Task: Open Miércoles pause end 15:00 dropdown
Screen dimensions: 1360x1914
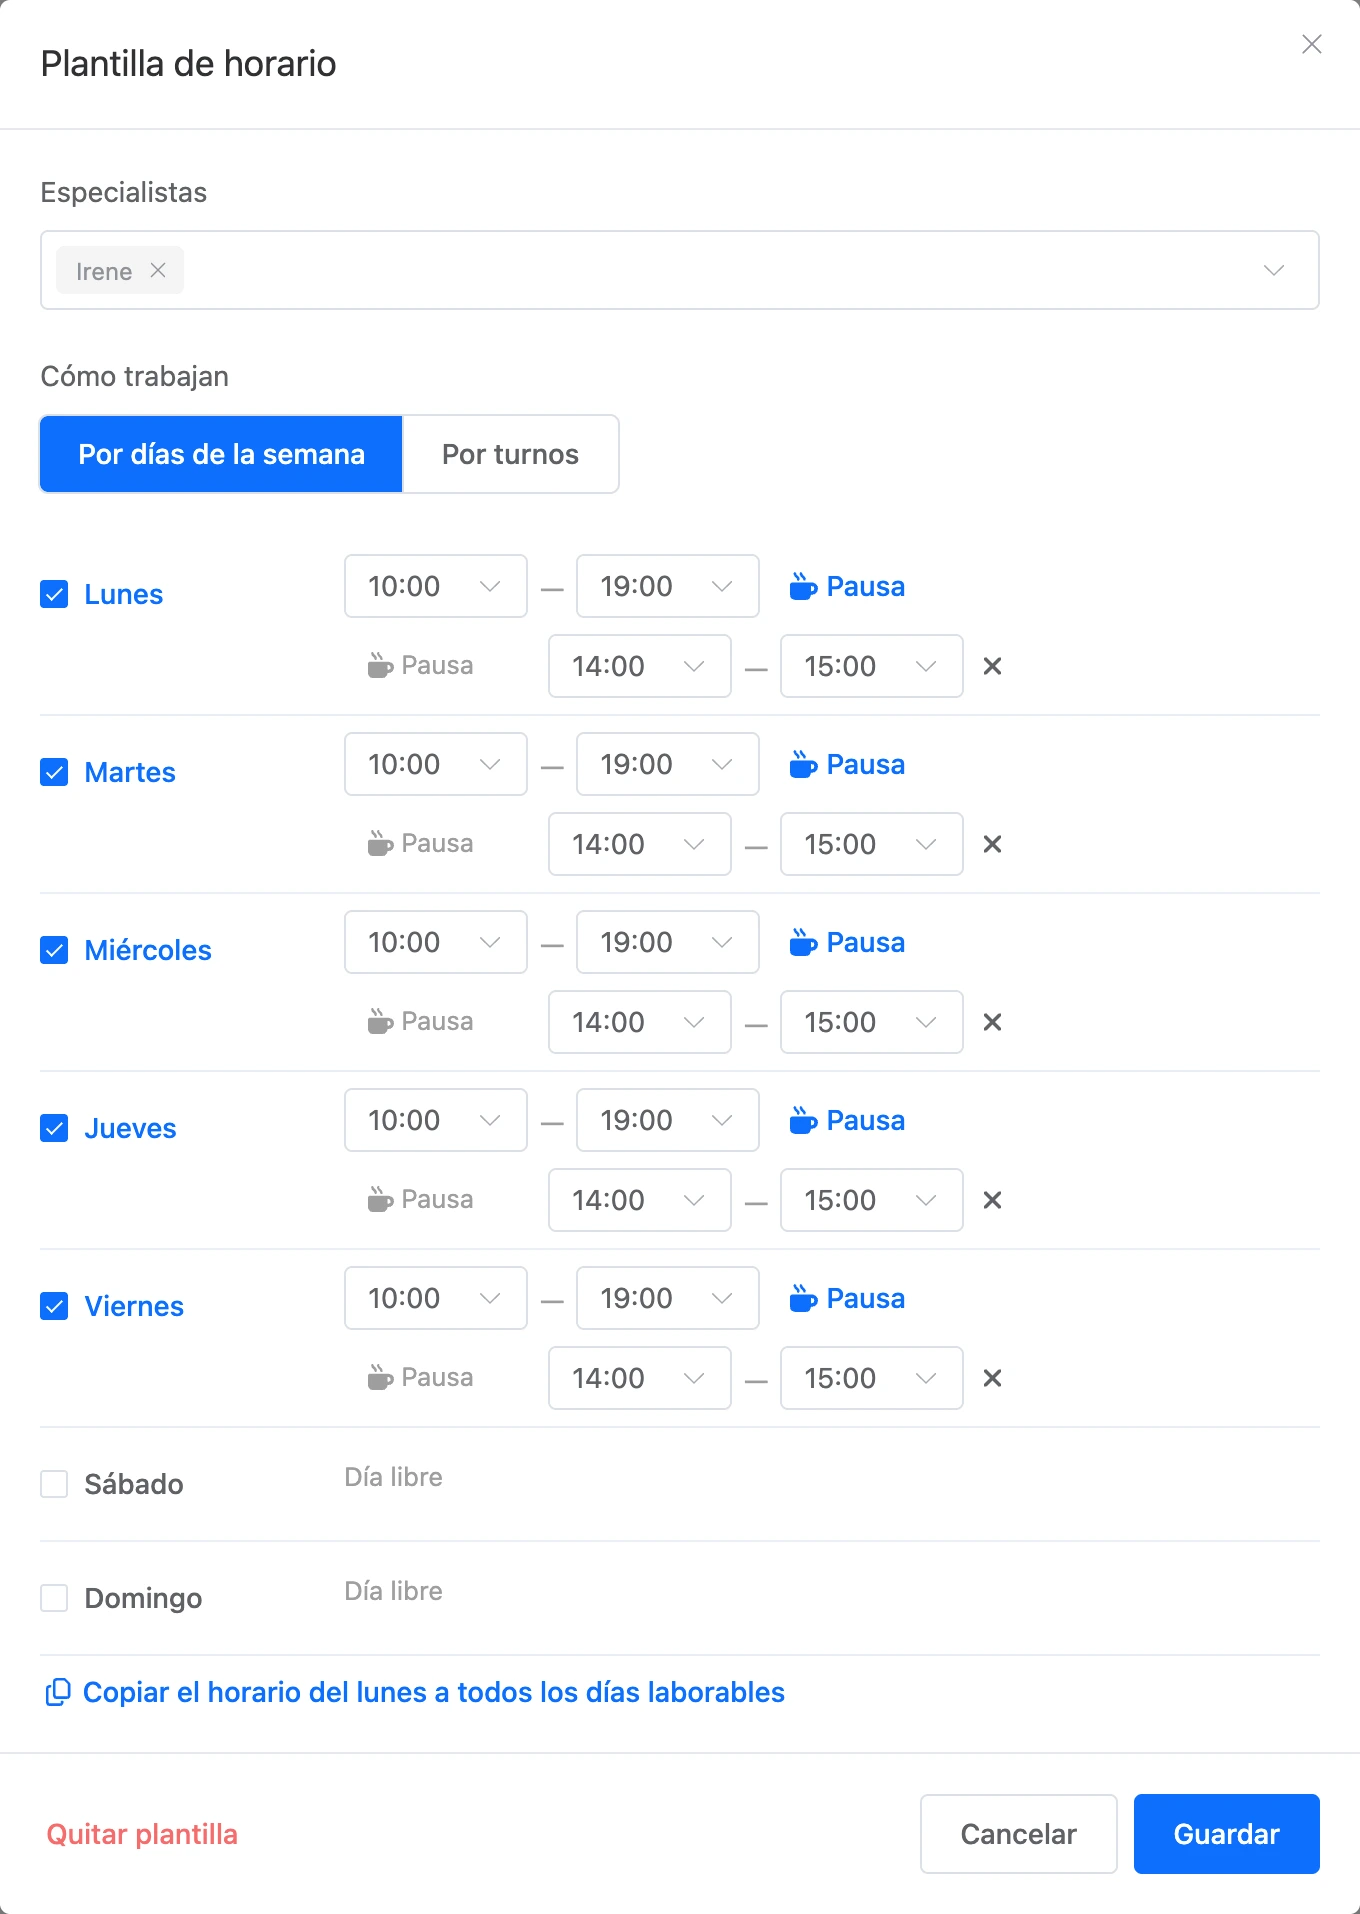Action: point(872,1022)
